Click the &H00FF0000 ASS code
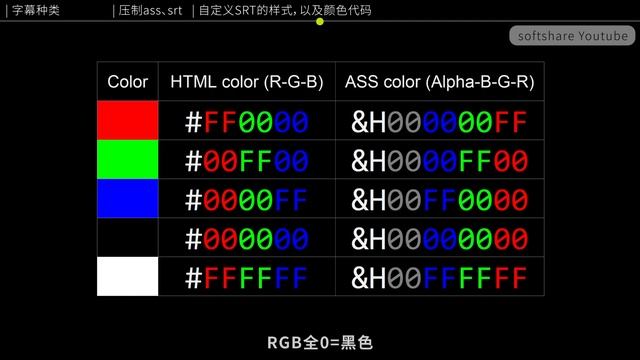The width and height of the screenshot is (640, 360). pyautogui.click(x=440, y=200)
